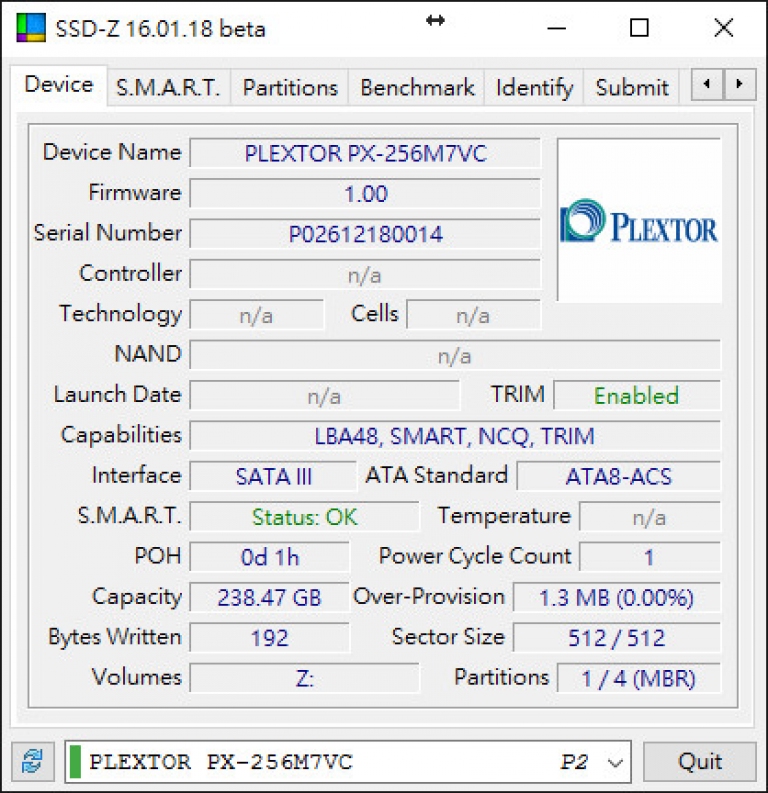The height and width of the screenshot is (793, 768).
Task: Click the Cells n/a field
Action: click(x=474, y=315)
